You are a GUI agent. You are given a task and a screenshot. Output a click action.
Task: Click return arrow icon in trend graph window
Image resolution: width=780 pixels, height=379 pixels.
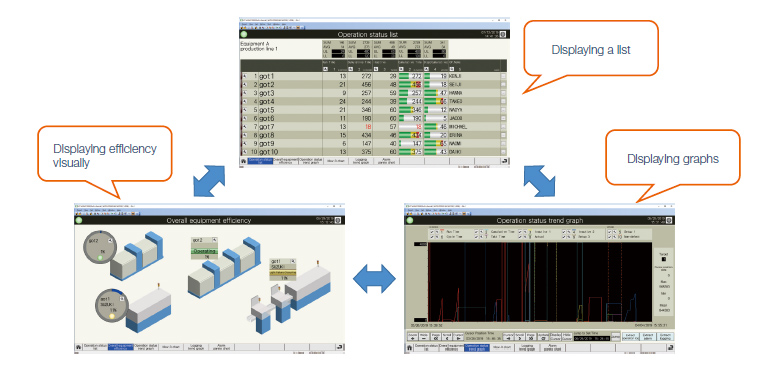671,348
